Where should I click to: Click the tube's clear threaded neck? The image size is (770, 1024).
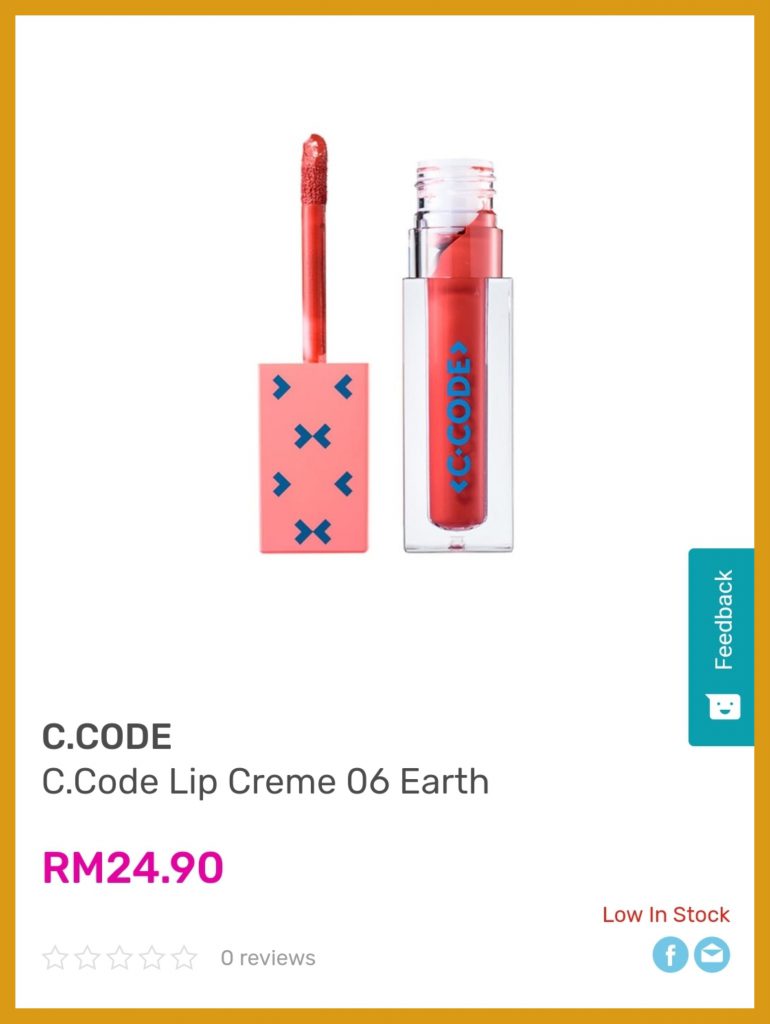click(455, 184)
